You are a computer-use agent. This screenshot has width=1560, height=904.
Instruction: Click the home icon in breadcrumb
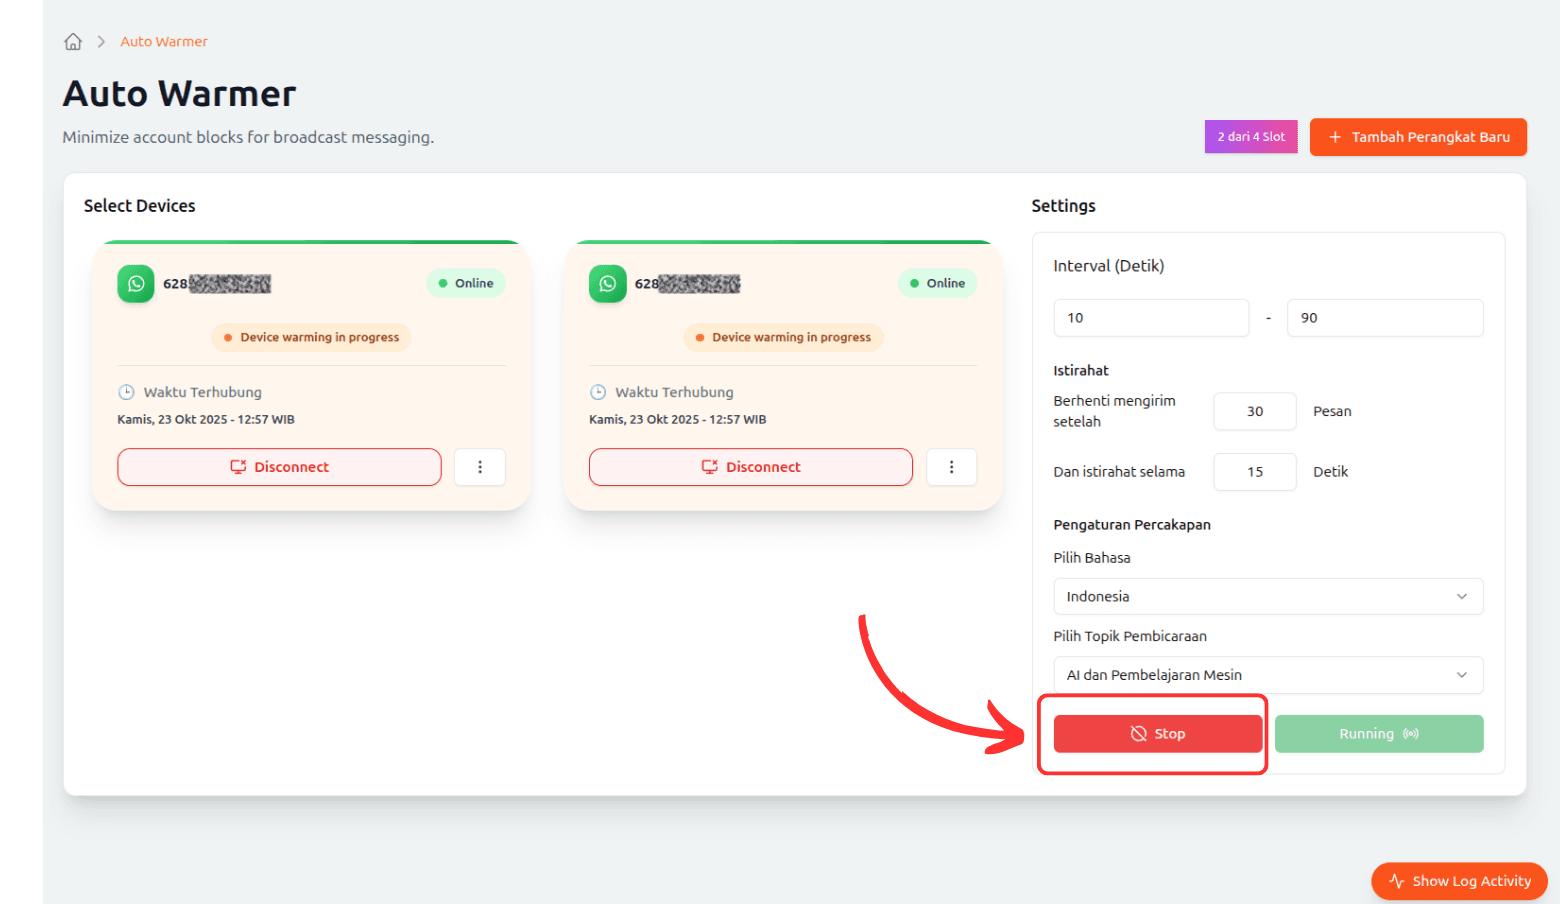(73, 42)
